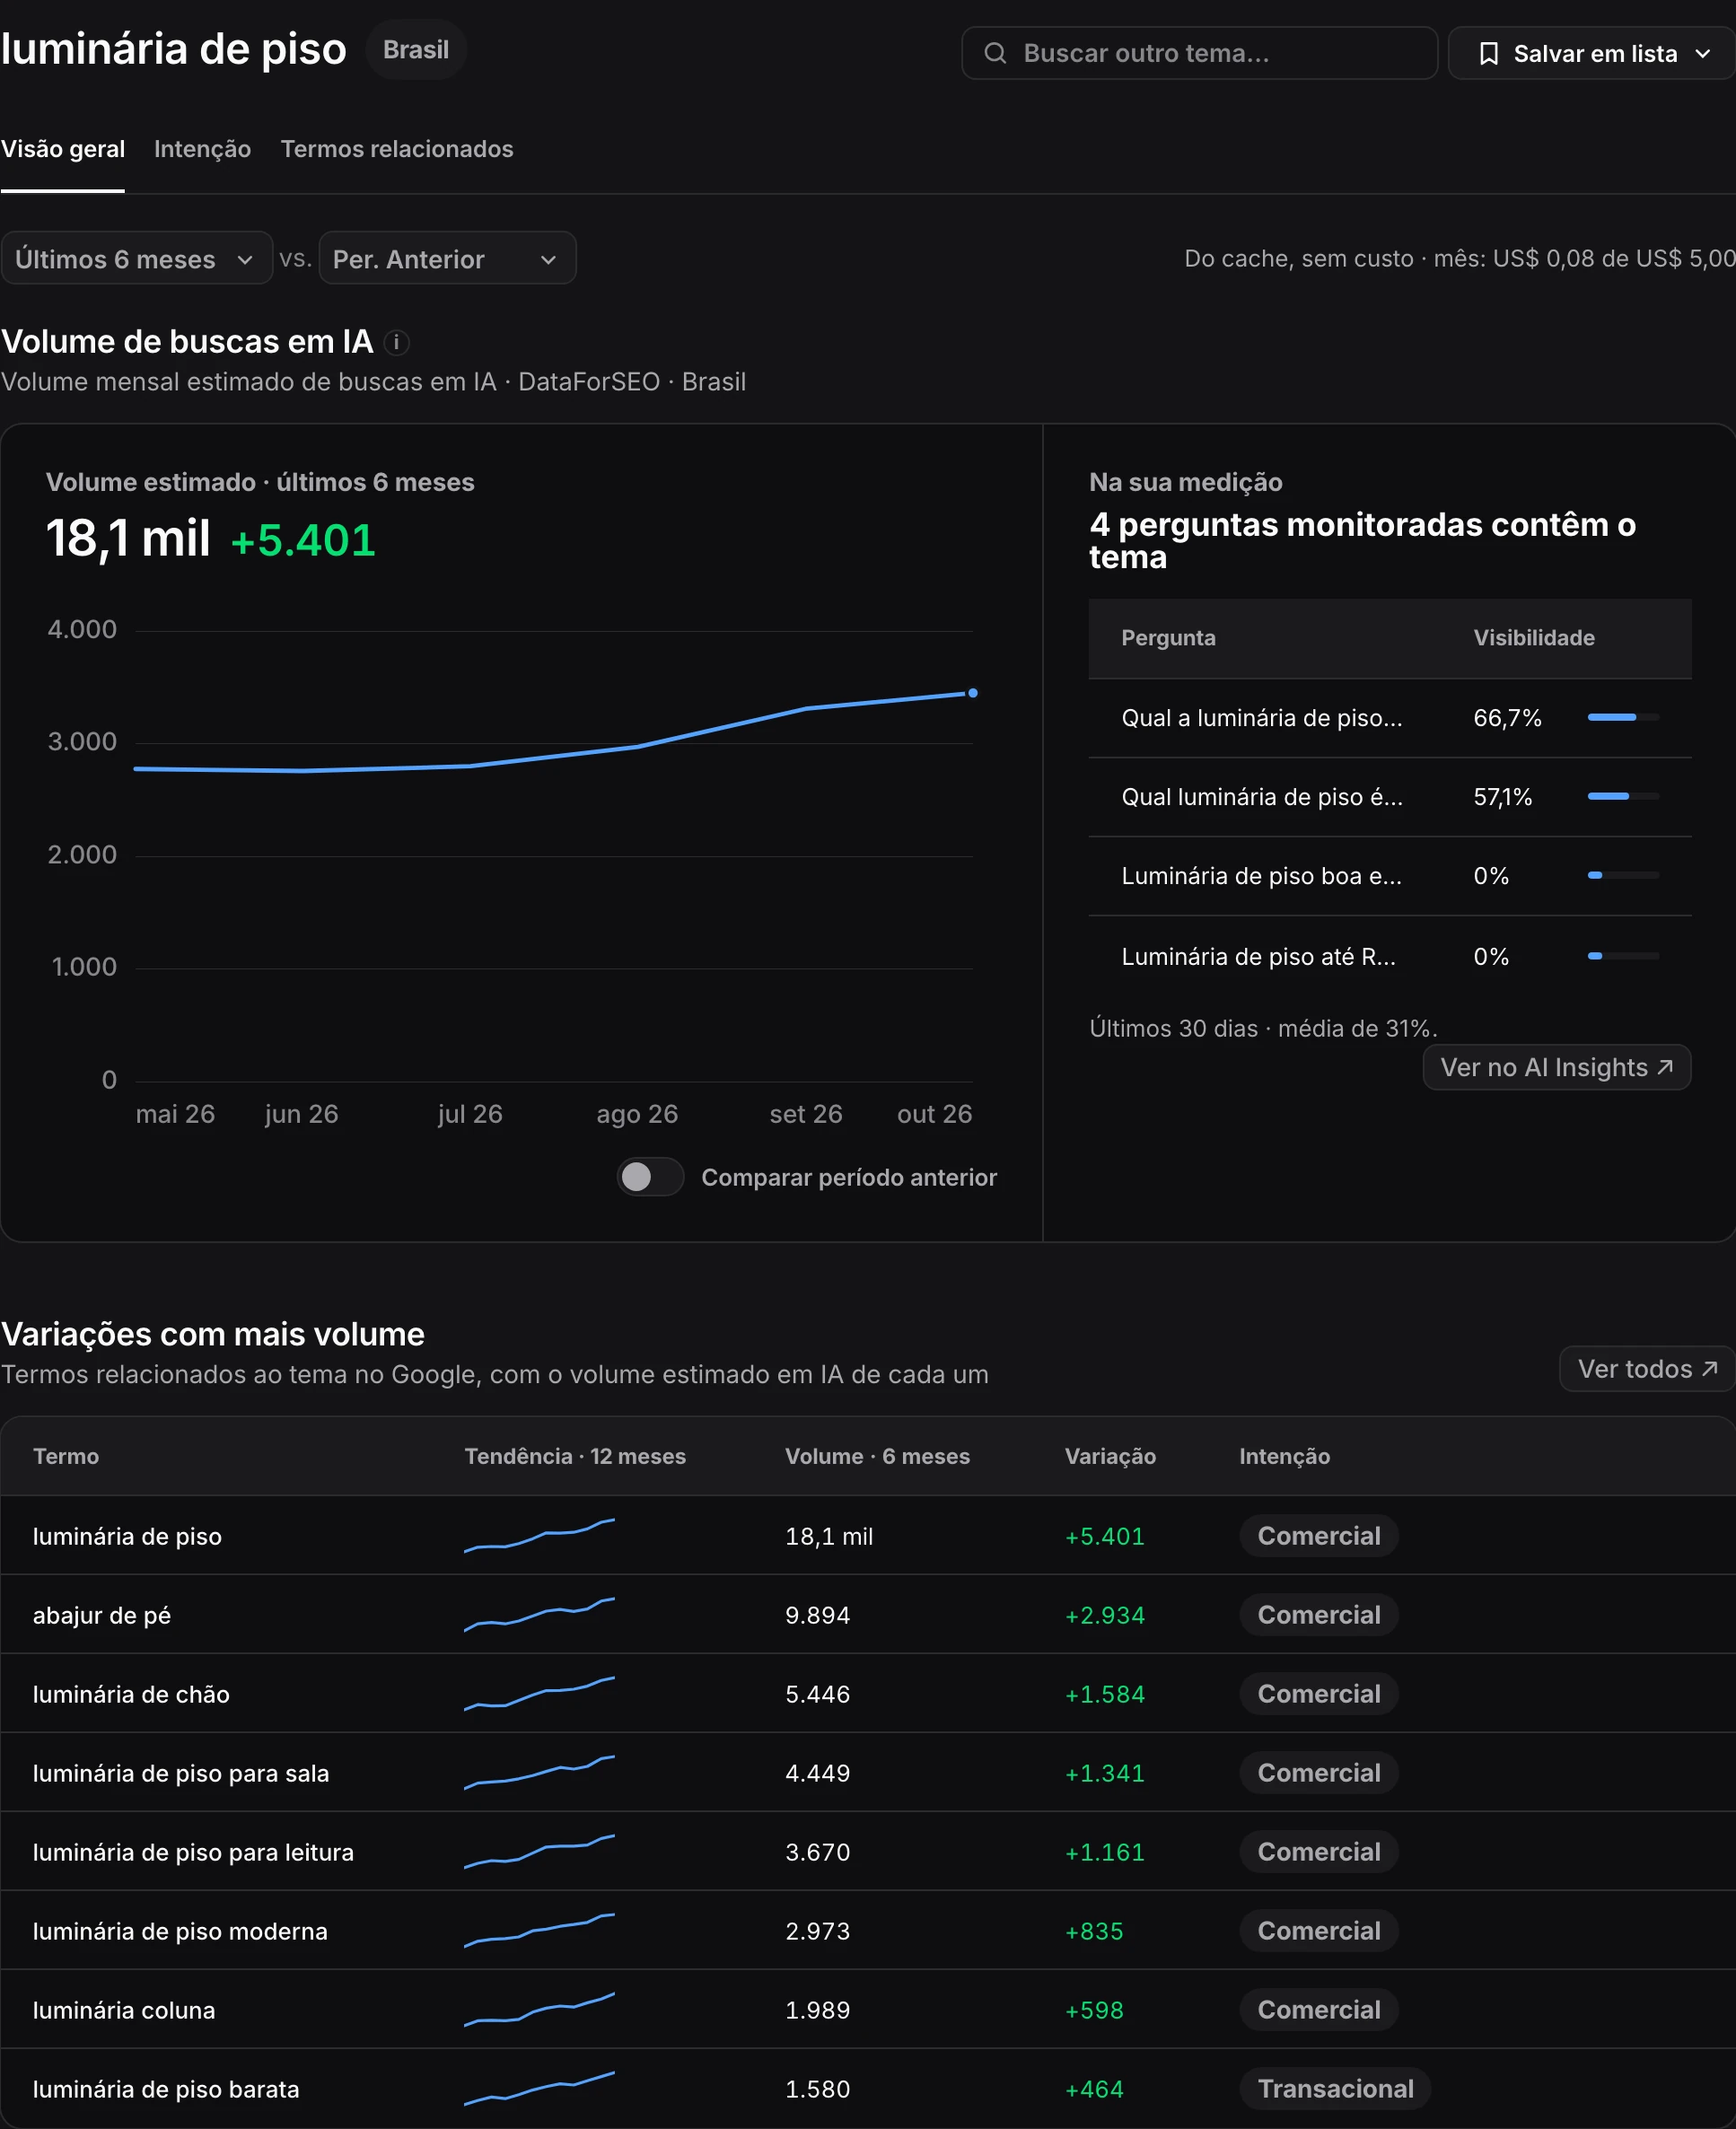Viewport: 1736px width, 2129px height.
Task: Click the Ver todos button
Action: click(x=1647, y=1368)
